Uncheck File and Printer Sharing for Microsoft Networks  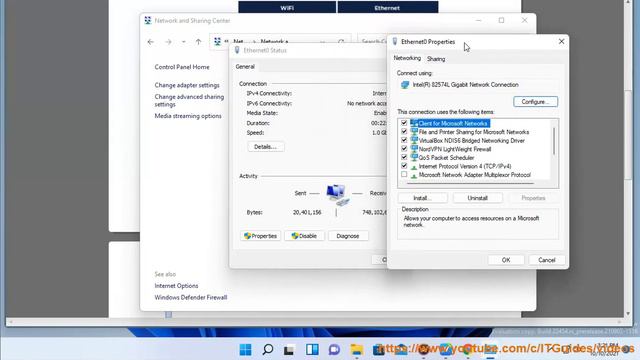point(404,131)
